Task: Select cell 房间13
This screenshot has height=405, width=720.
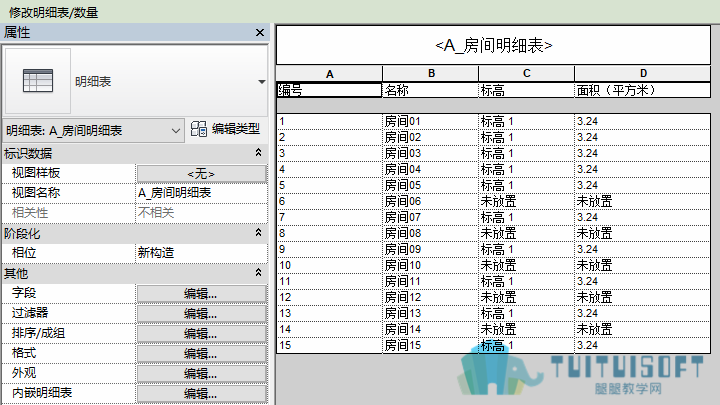Action: 431,313
